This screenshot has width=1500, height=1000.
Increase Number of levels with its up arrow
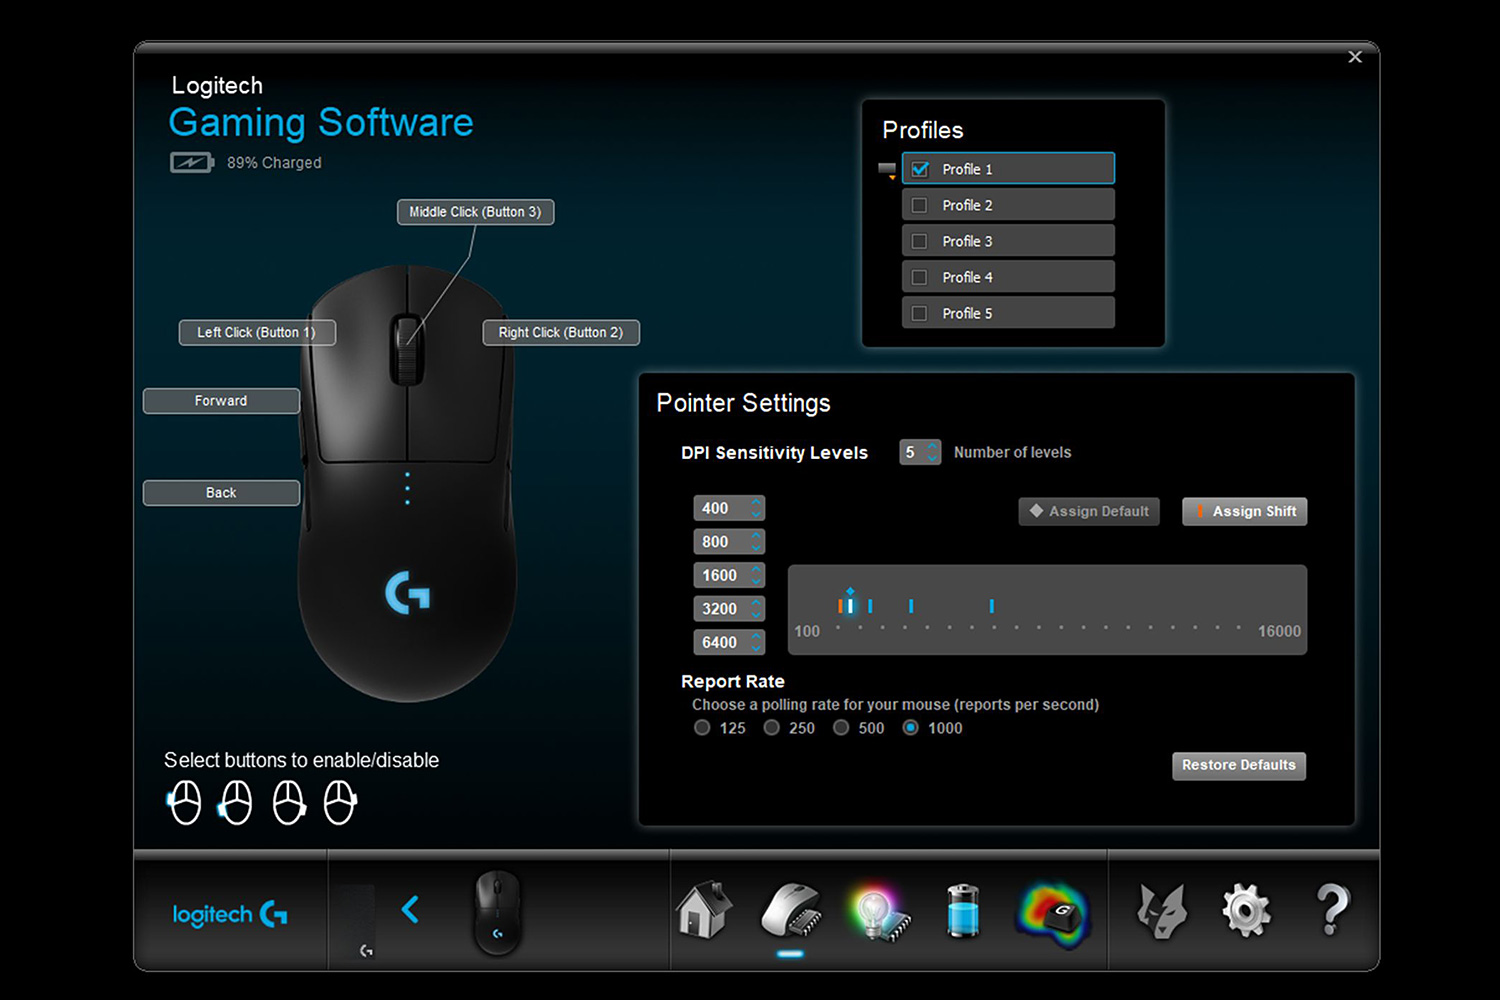(932, 446)
